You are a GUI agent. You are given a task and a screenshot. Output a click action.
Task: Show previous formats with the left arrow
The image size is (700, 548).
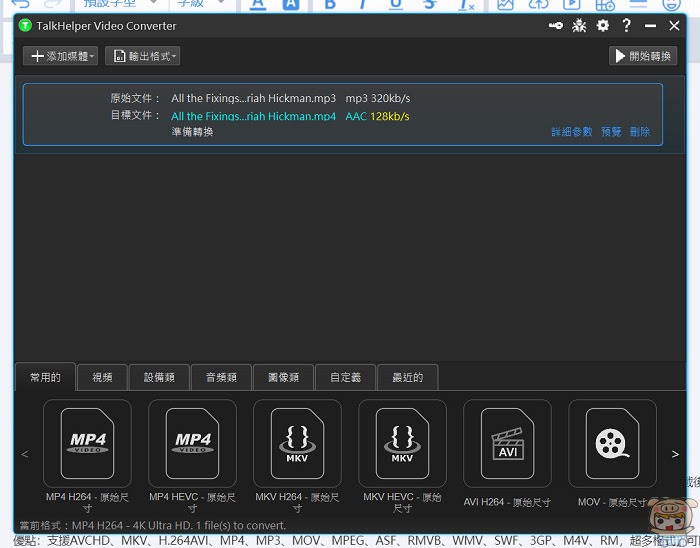(x=25, y=454)
